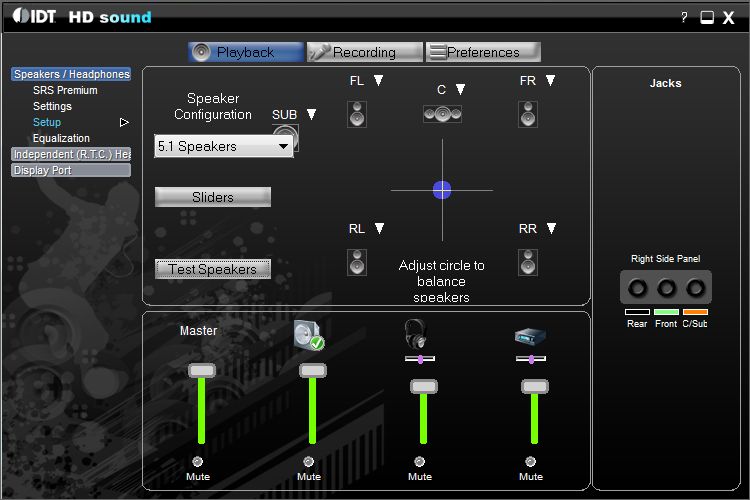
Task: Open help with the question mark icon
Action: [x=684, y=18]
